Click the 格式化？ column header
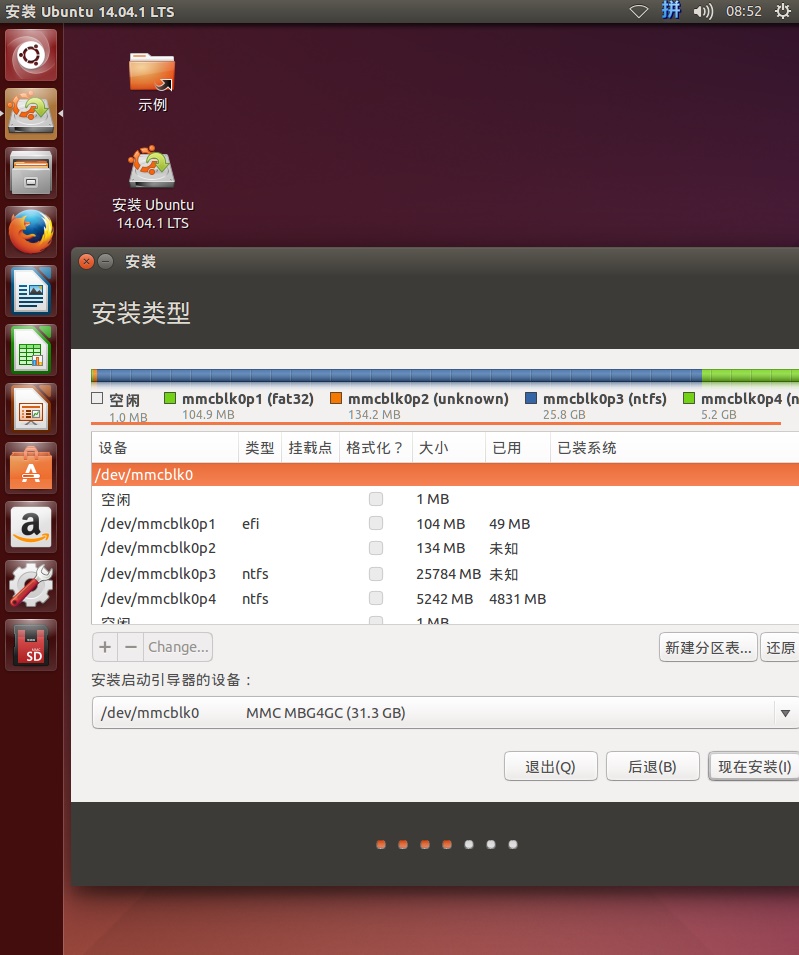This screenshot has height=955, width=799. (376, 448)
